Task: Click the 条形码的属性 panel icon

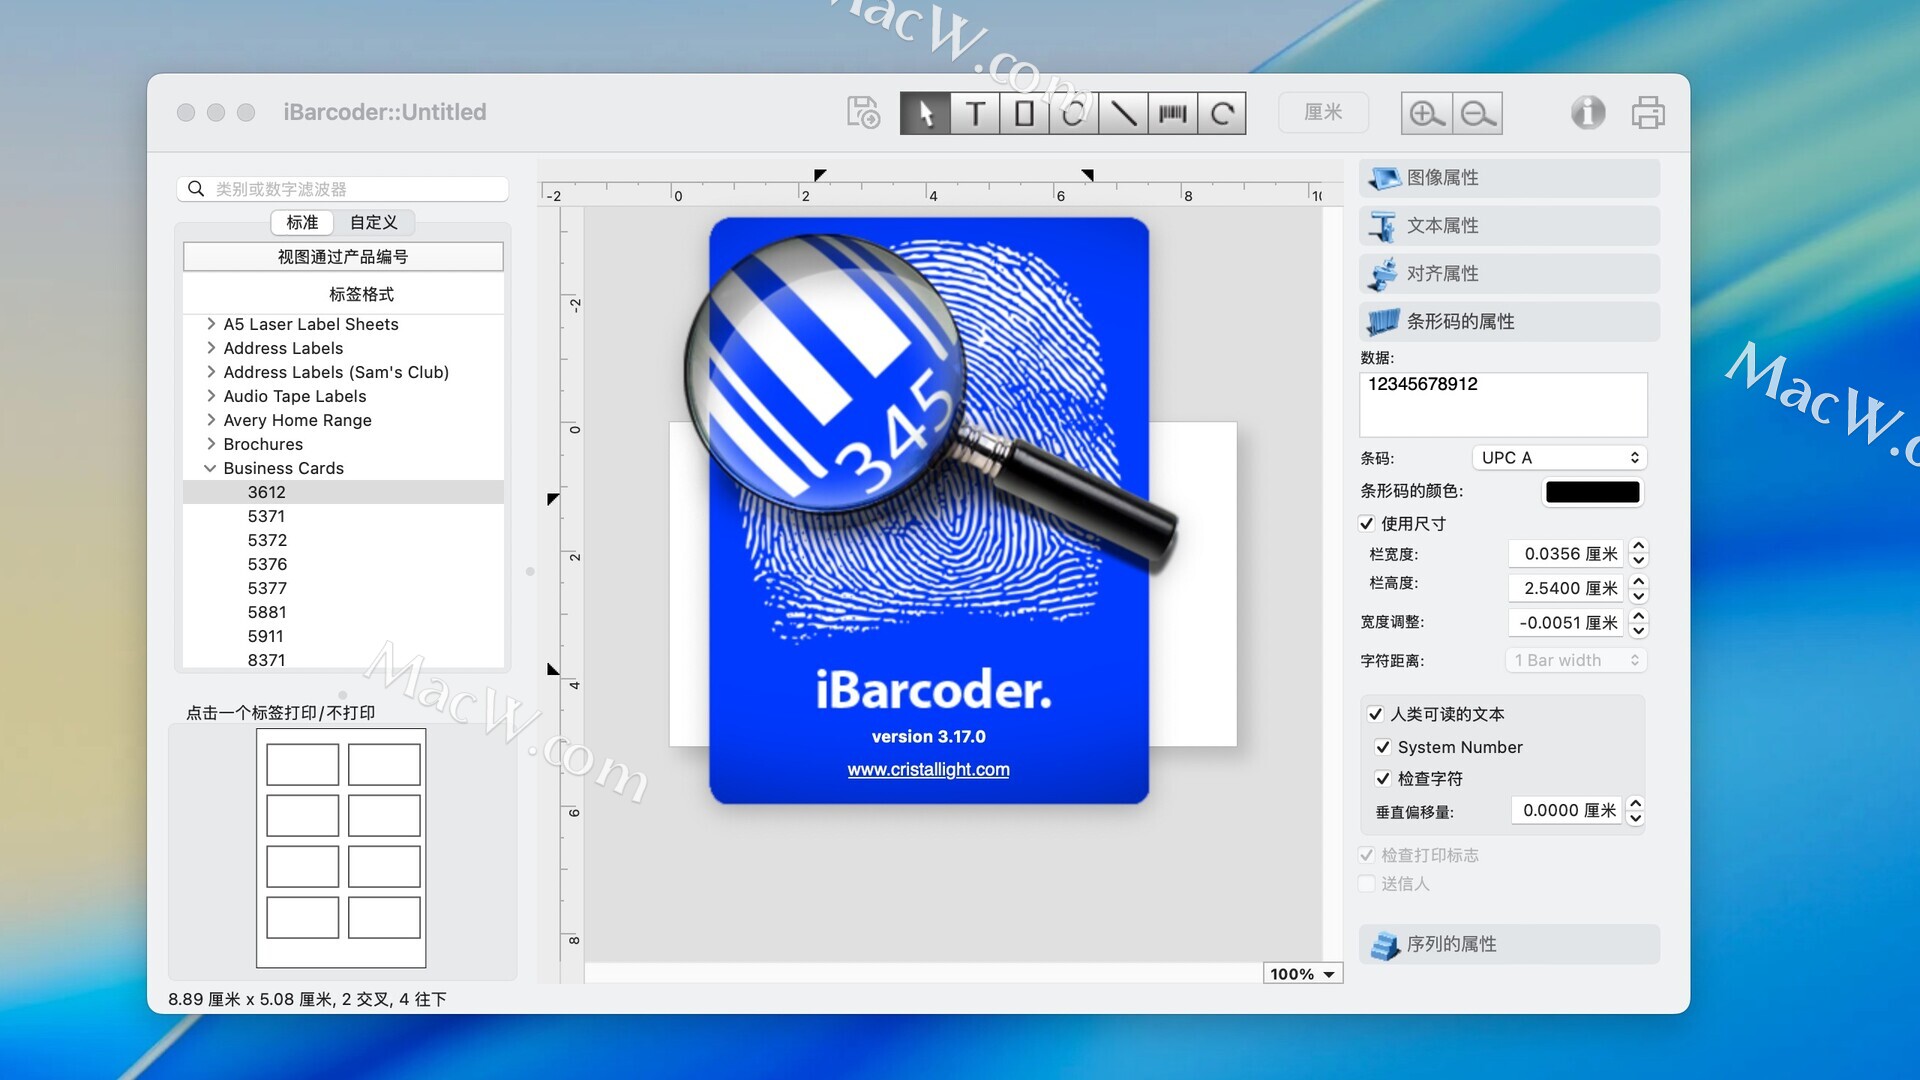Action: 1383,322
